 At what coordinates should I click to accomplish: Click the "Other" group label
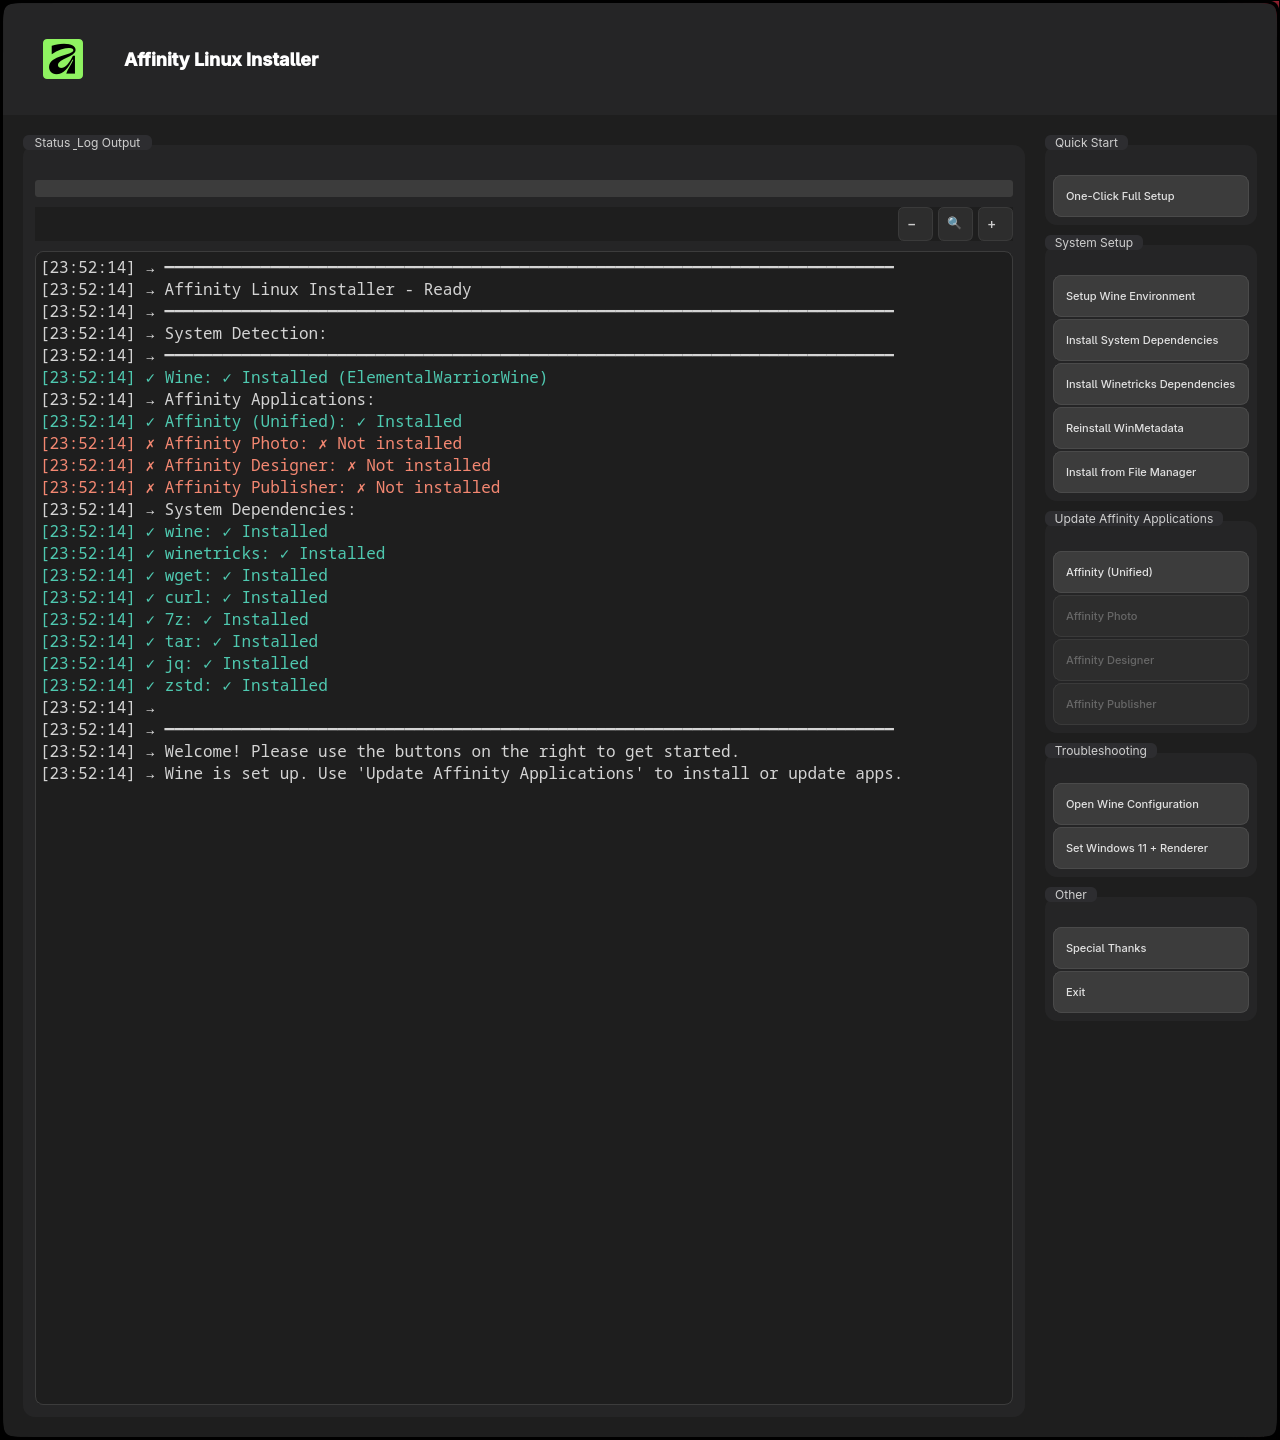(x=1071, y=895)
